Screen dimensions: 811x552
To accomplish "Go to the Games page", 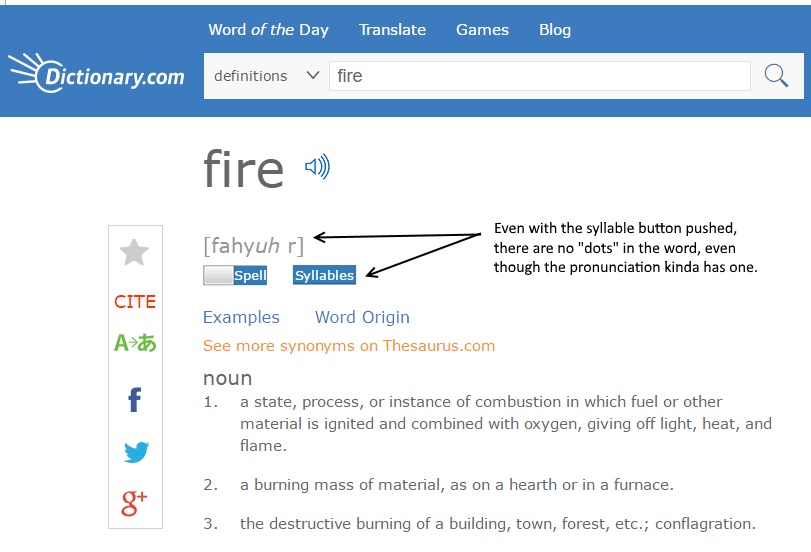I will tap(482, 30).
